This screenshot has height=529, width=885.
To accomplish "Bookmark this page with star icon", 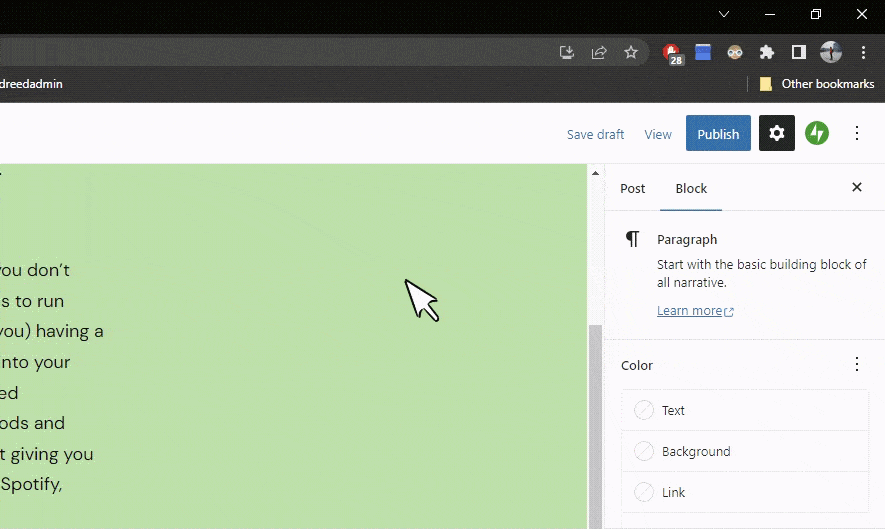I will [631, 53].
